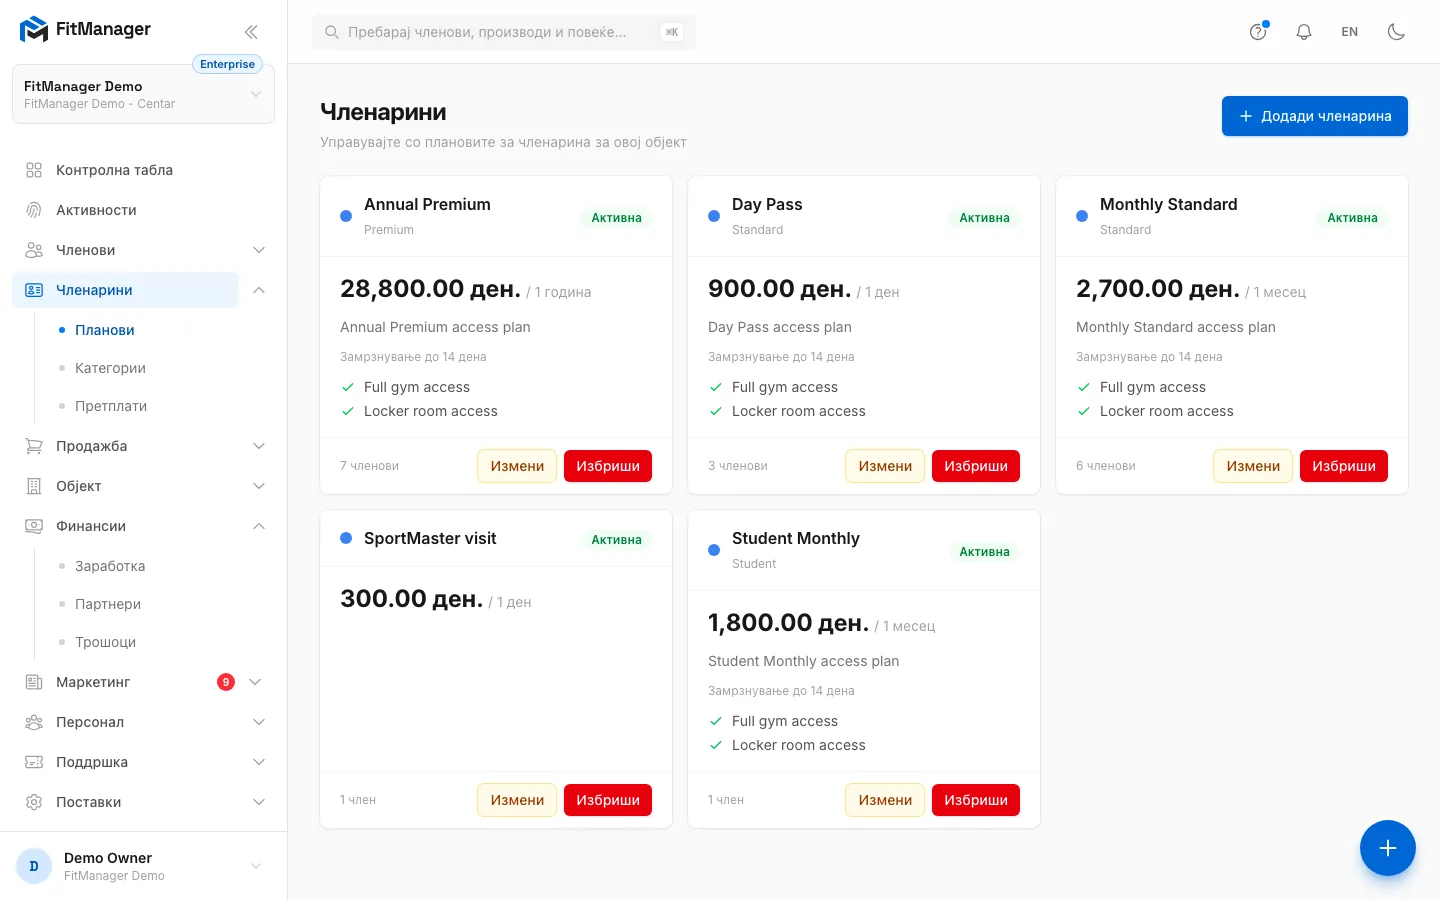Open the Планови submenu item
Image resolution: width=1440 pixels, height=900 pixels.
(x=105, y=330)
